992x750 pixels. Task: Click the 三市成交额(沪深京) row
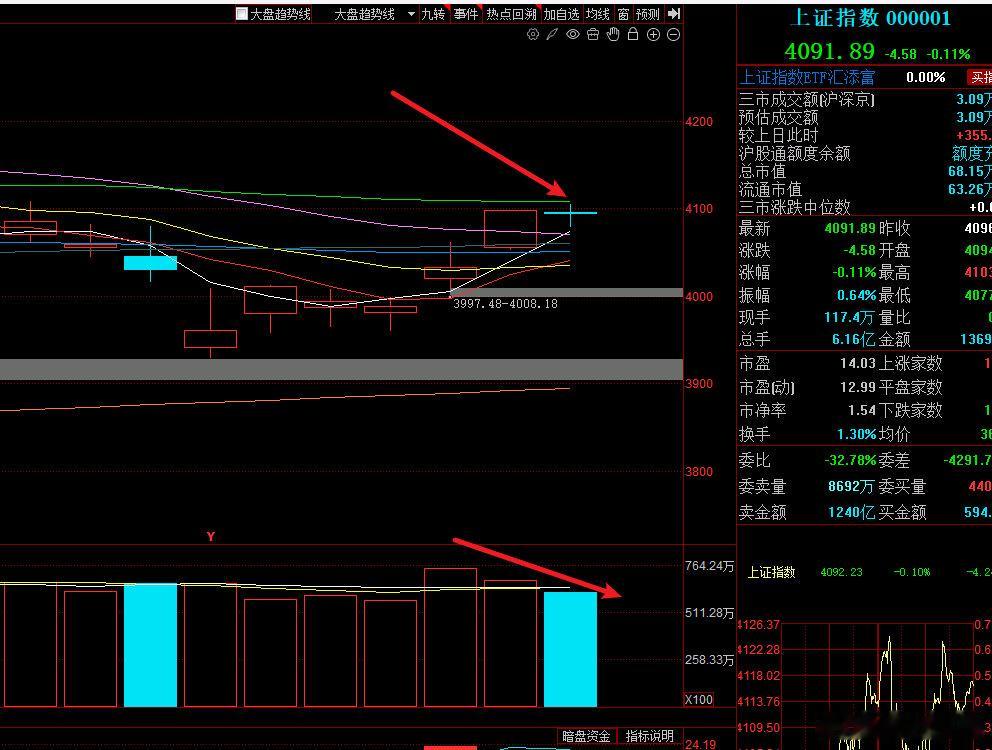point(864,99)
